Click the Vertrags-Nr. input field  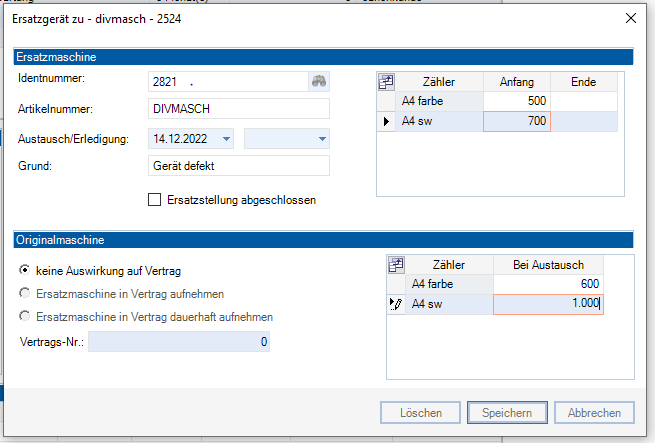tap(178, 343)
